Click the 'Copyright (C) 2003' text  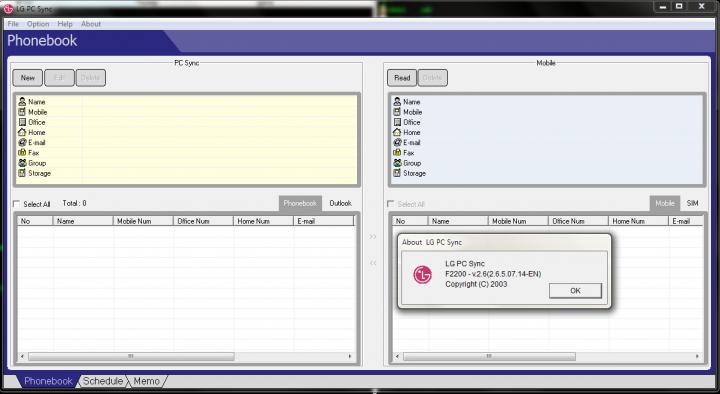pos(476,284)
